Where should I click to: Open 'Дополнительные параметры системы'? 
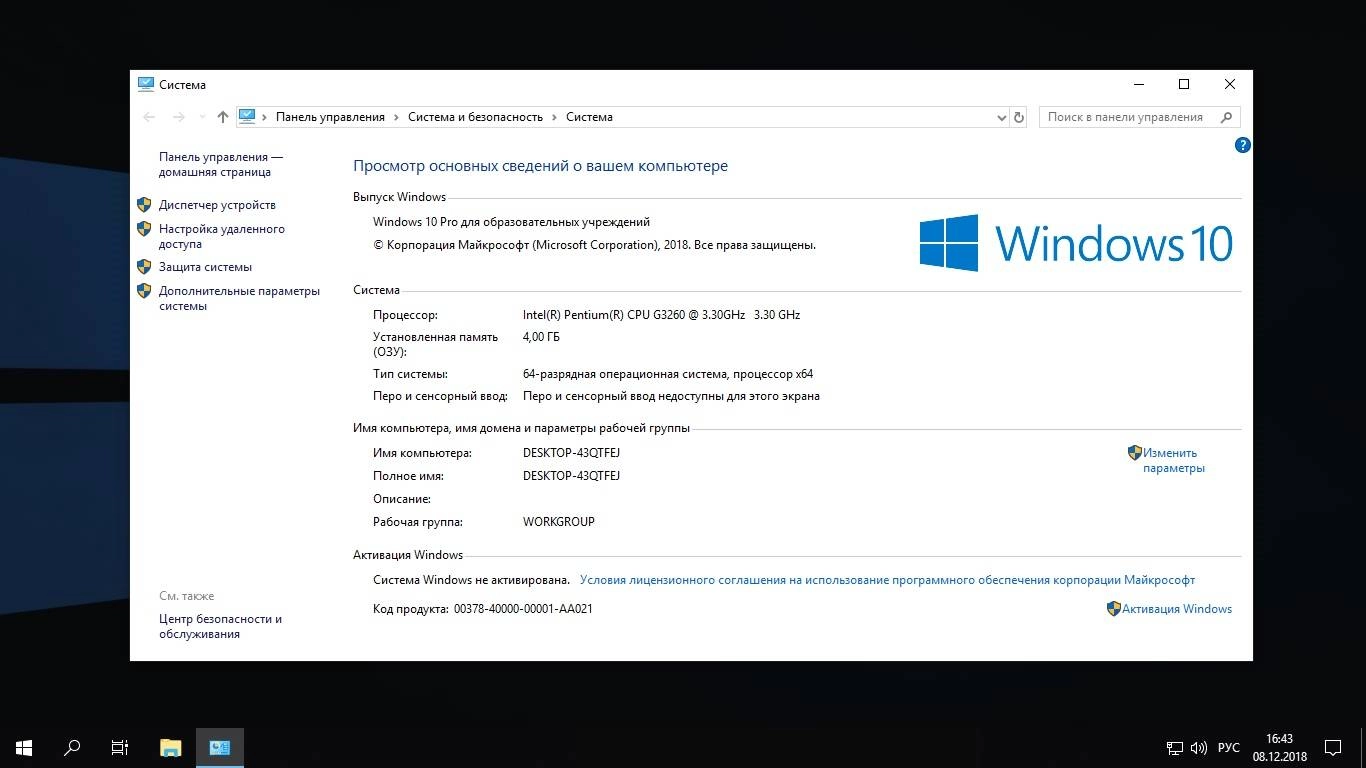pos(239,298)
